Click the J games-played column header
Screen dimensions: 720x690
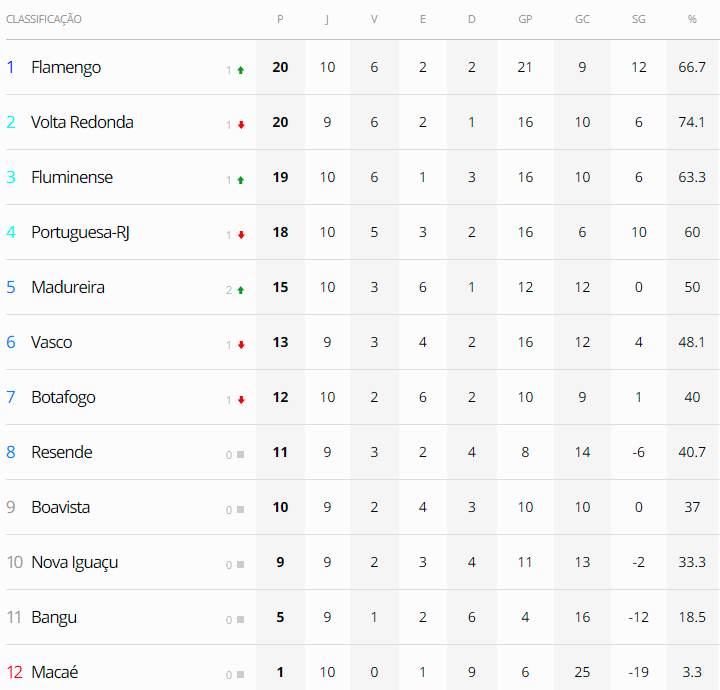coord(327,19)
